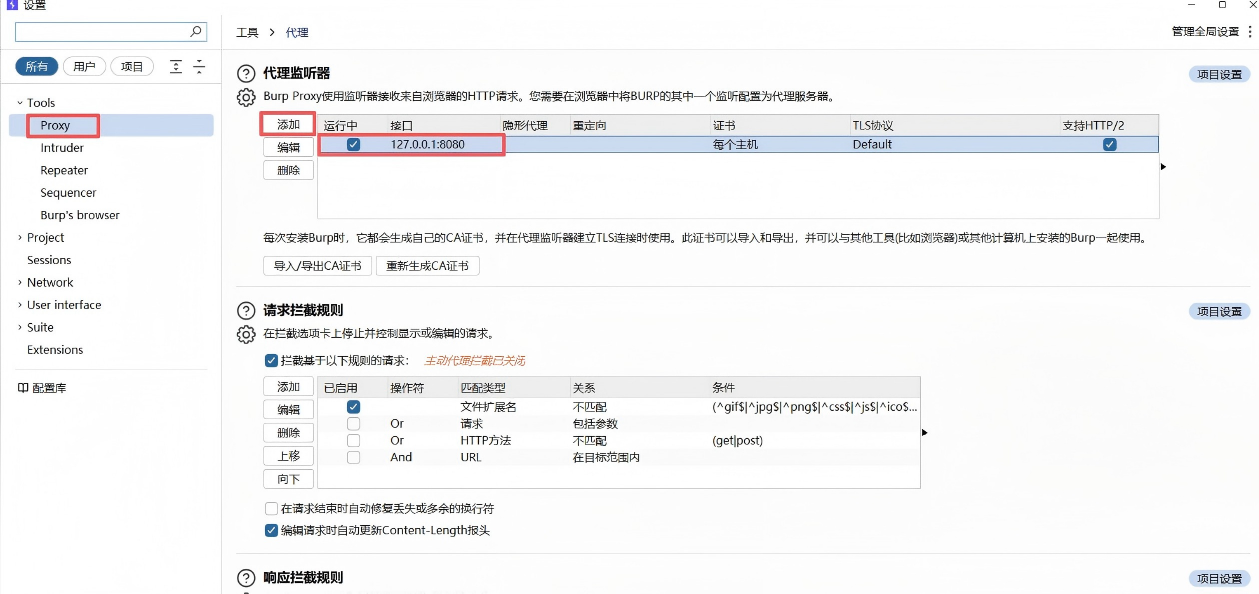Open 管理全局设置 at the top right
This screenshot has width=1259, height=594.
pos(1205,32)
